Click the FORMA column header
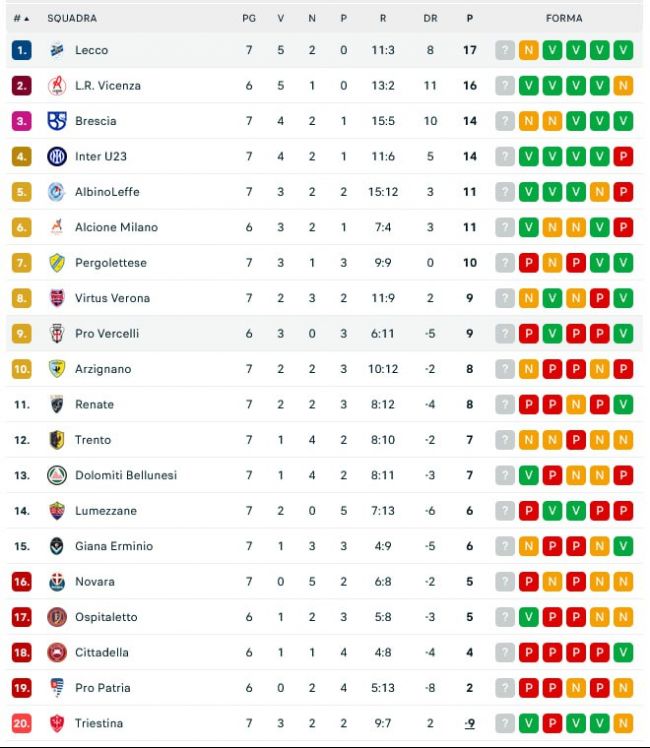Screen dimensions: 650x748 point(564,18)
